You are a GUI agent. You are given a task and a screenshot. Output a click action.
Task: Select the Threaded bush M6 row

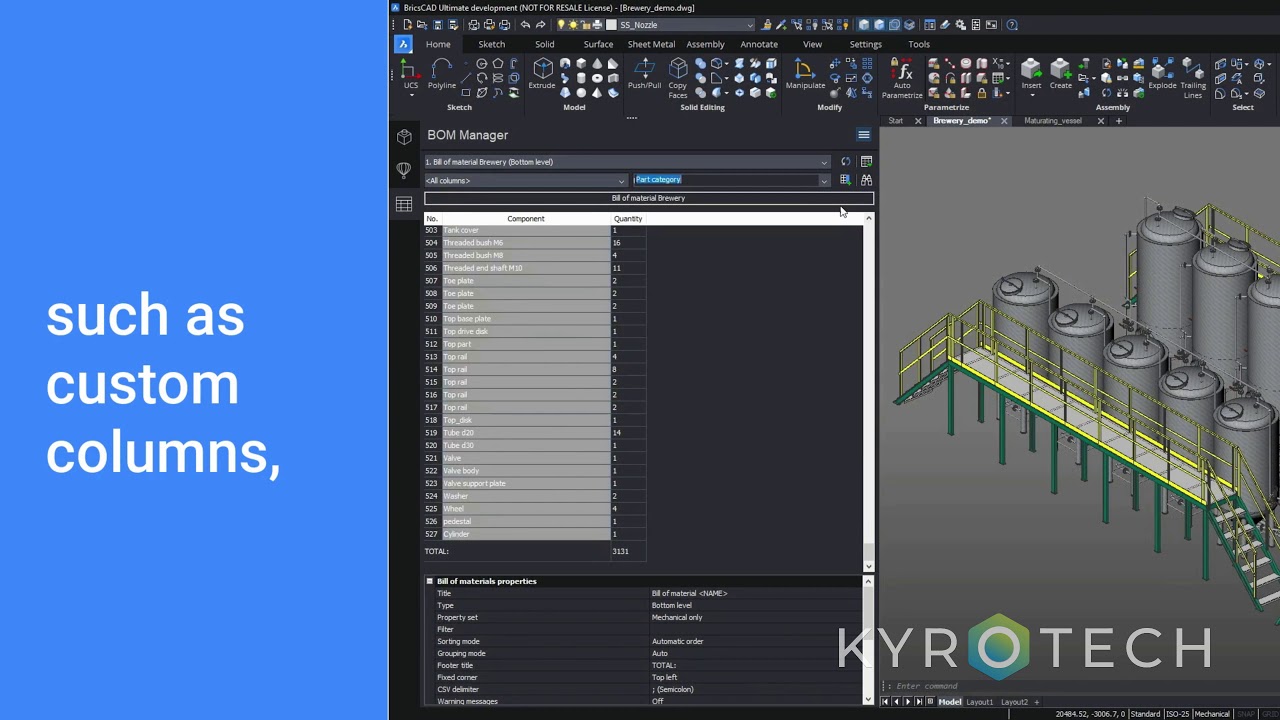[x=535, y=243]
